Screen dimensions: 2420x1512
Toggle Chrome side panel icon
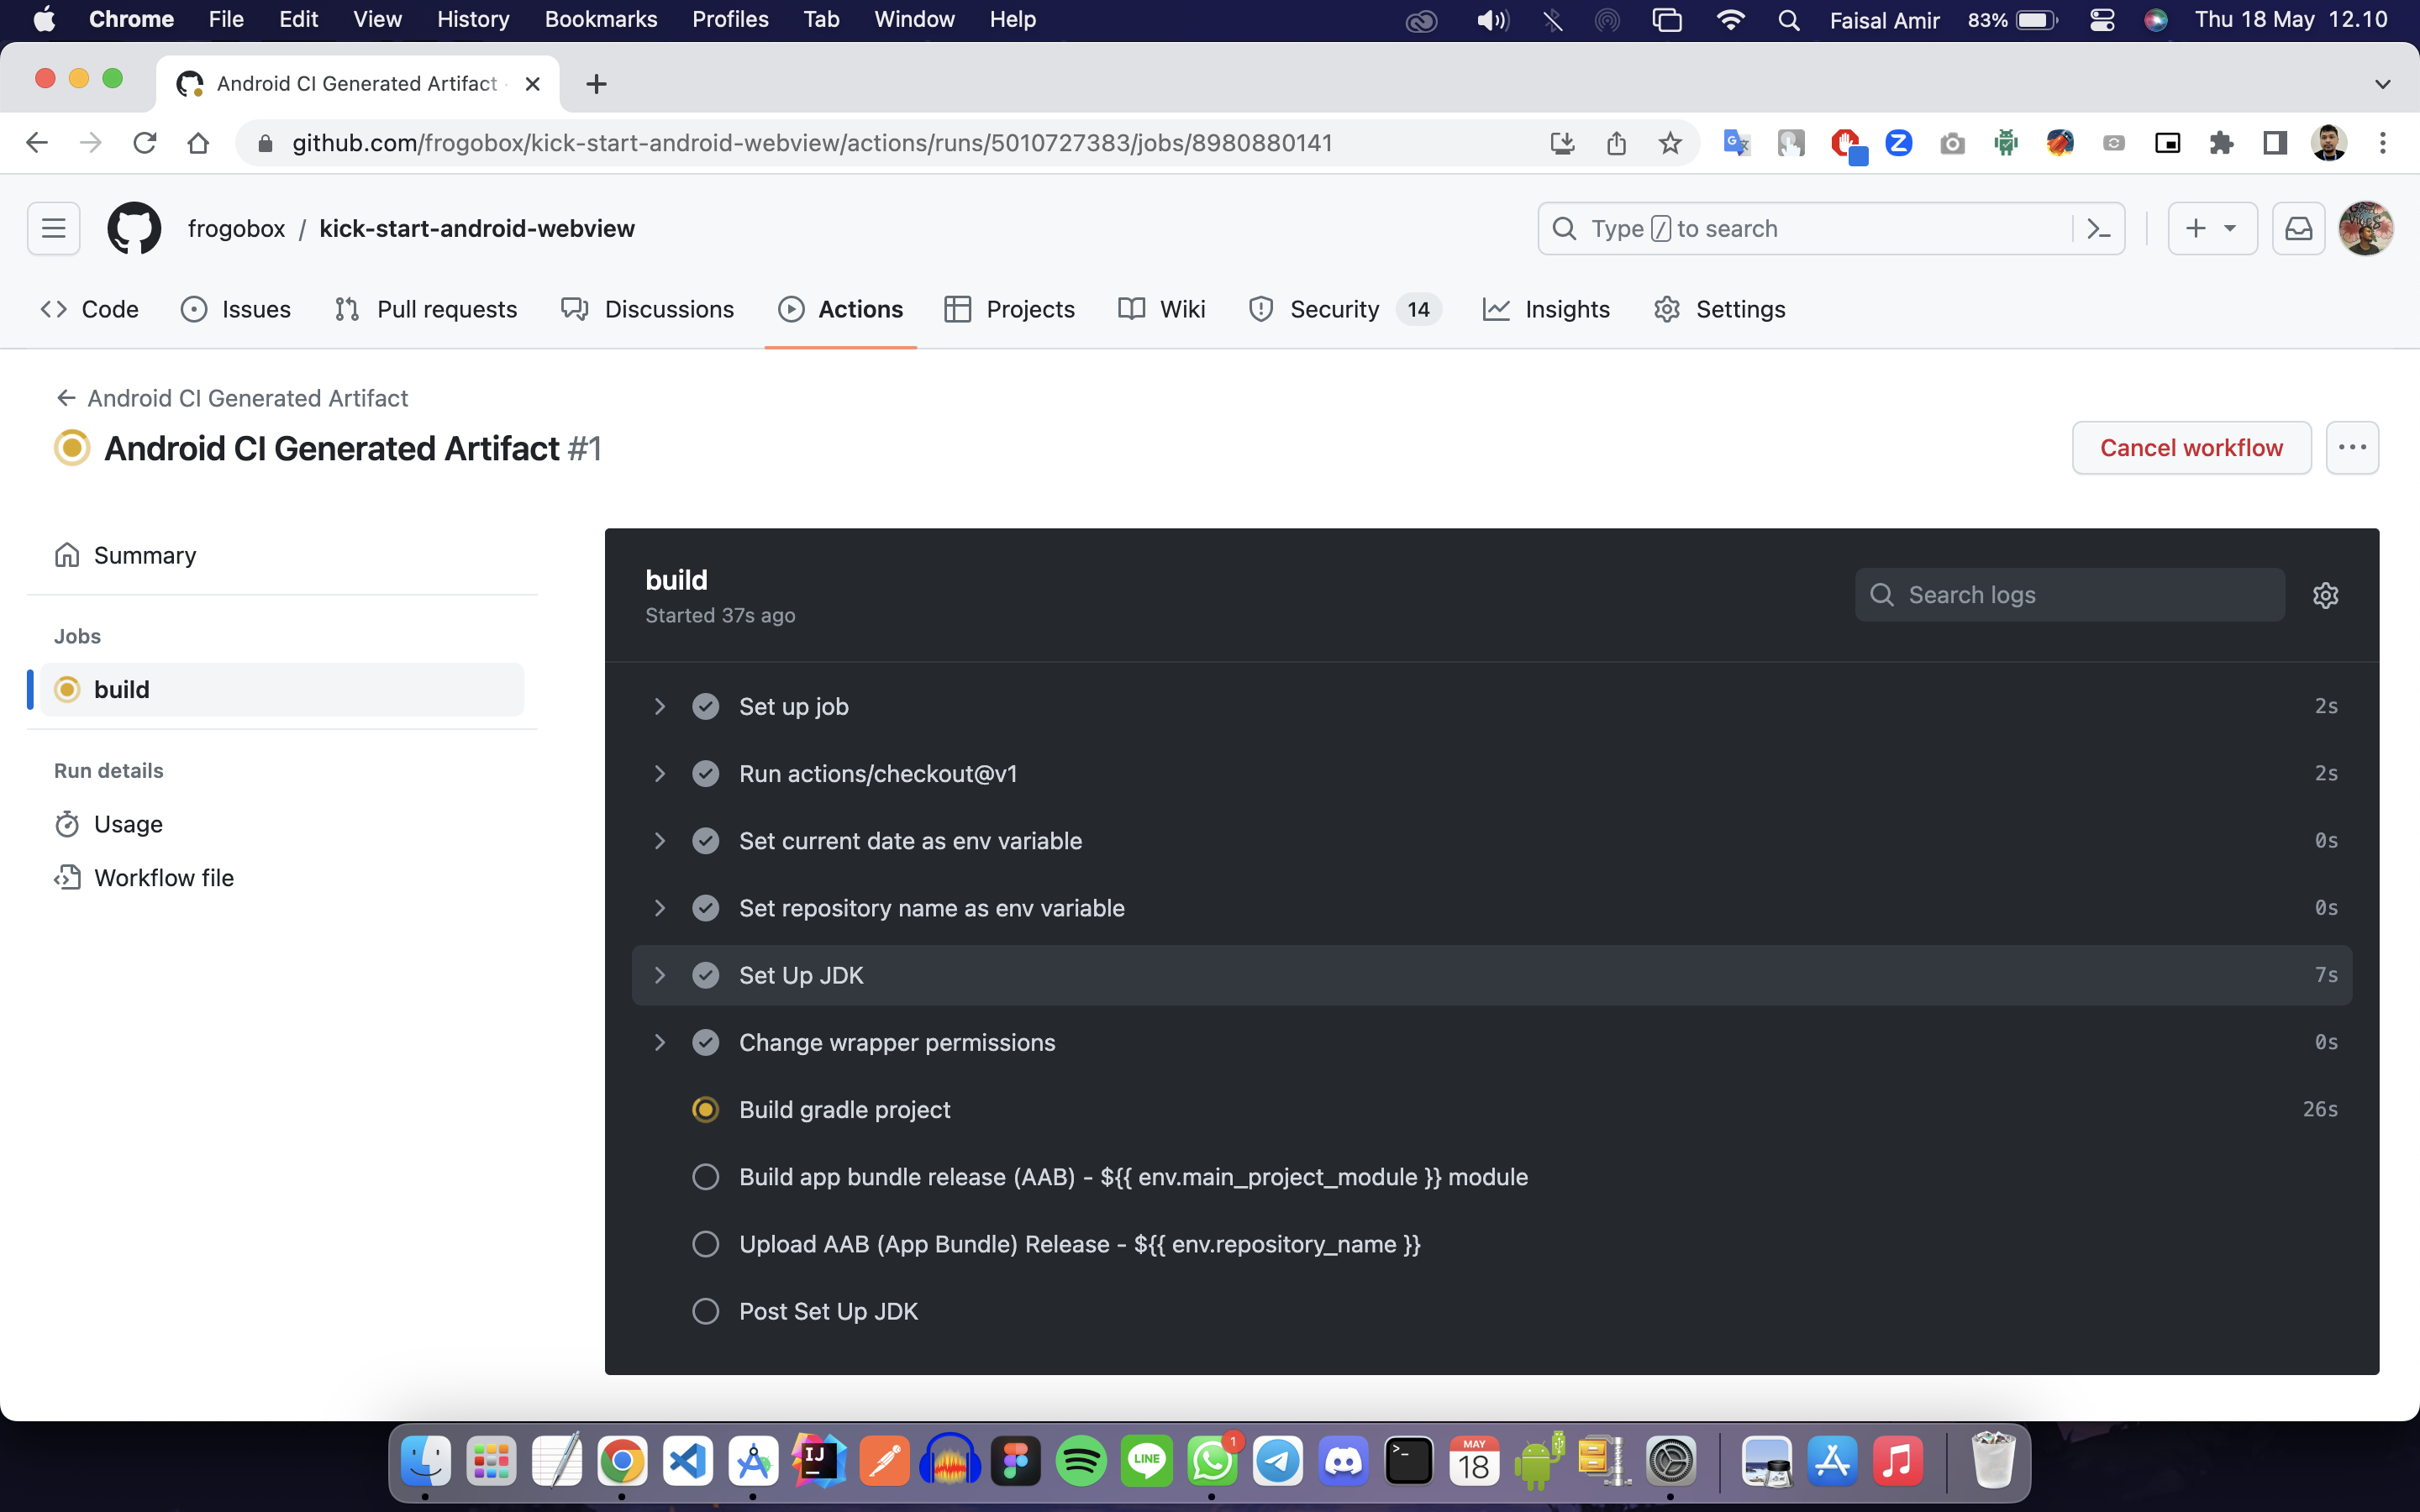(2275, 143)
